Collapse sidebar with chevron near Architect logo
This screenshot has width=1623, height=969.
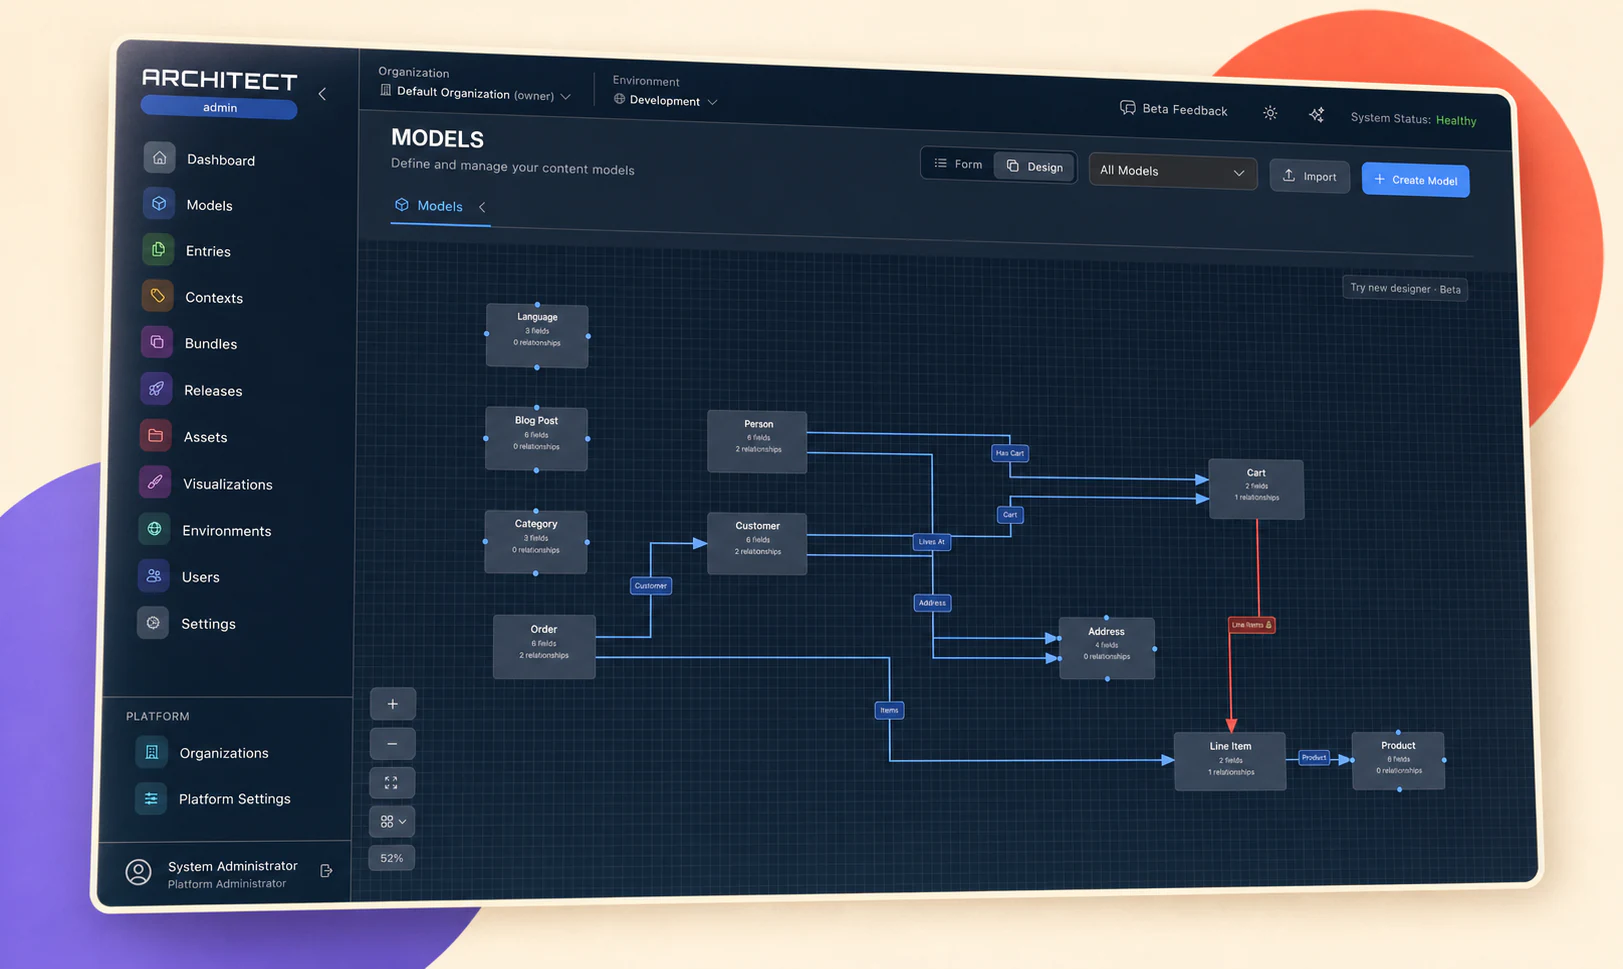[x=322, y=94]
